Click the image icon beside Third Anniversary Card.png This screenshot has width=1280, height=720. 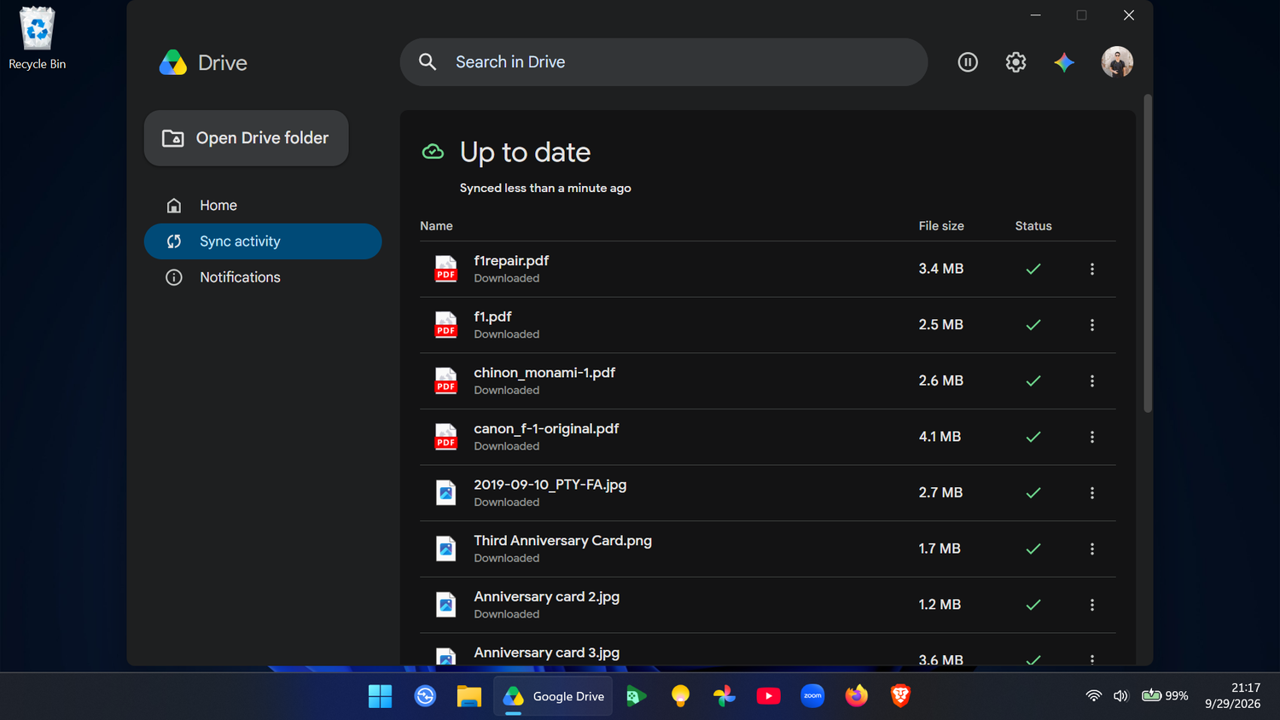click(x=446, y=549)
